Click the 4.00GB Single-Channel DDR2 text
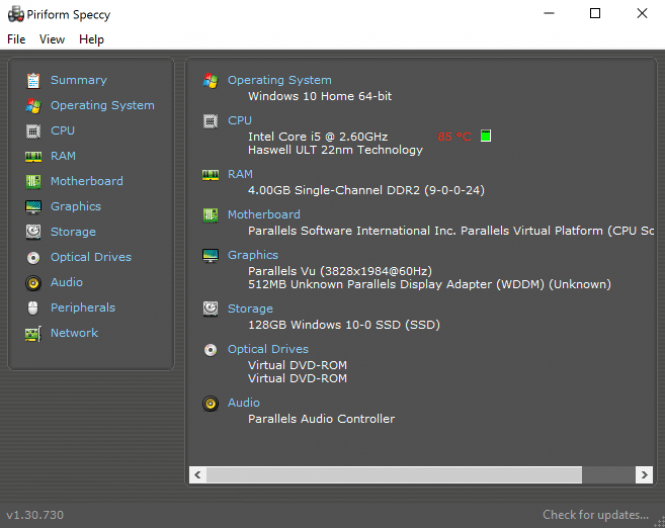 click(366, 190)
